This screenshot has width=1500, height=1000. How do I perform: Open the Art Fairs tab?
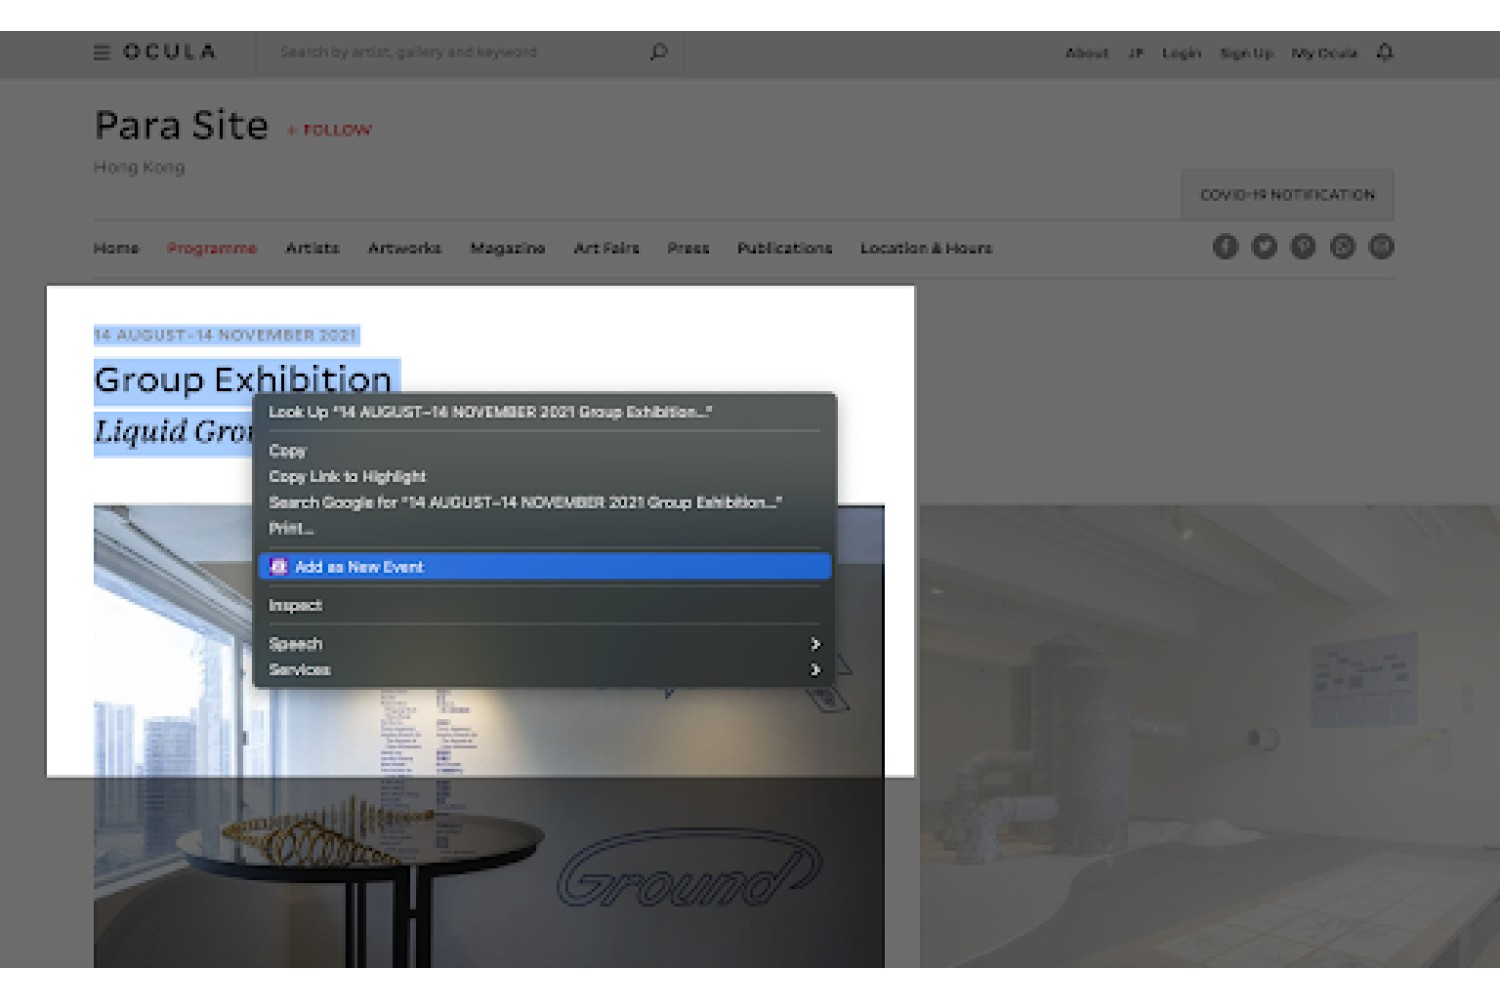(606, 248)
